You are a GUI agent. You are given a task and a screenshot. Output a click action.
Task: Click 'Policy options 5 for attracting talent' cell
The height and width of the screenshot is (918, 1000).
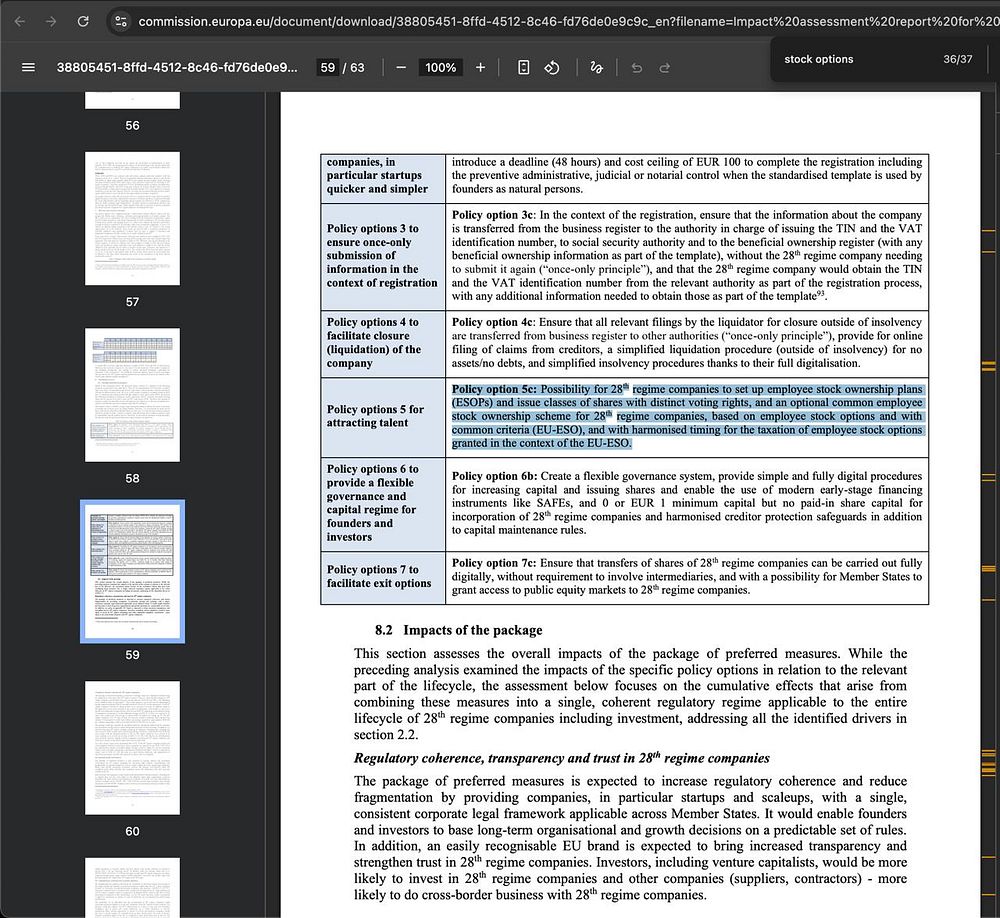[383, 416]
